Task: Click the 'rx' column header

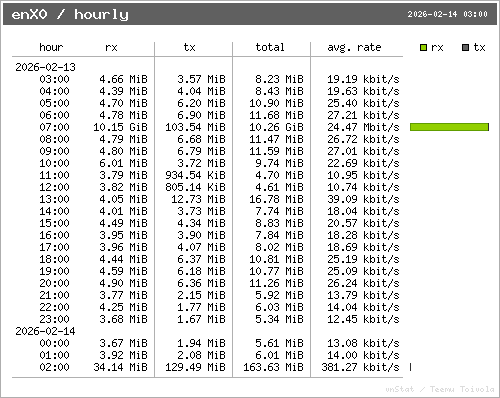Action: 111,48
